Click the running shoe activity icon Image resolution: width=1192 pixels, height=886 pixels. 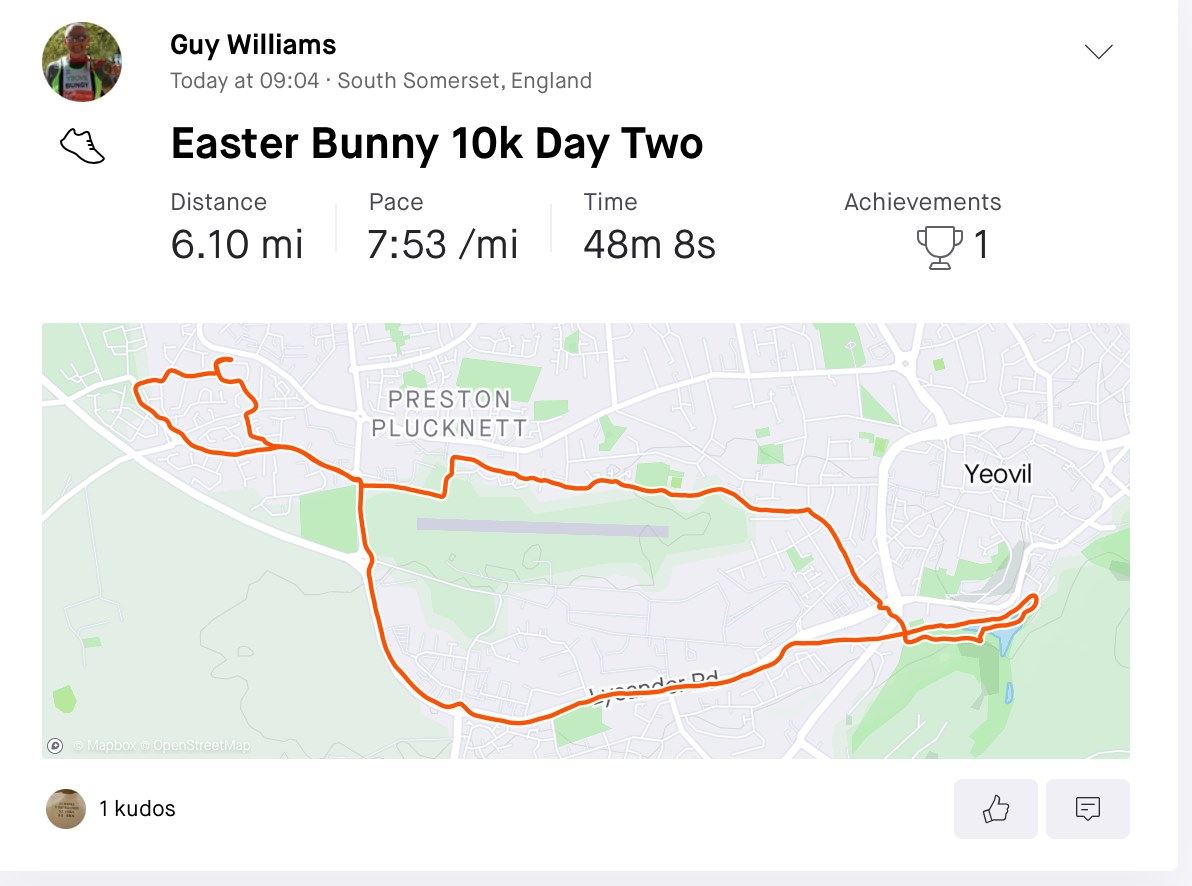(x=82, y=146)
